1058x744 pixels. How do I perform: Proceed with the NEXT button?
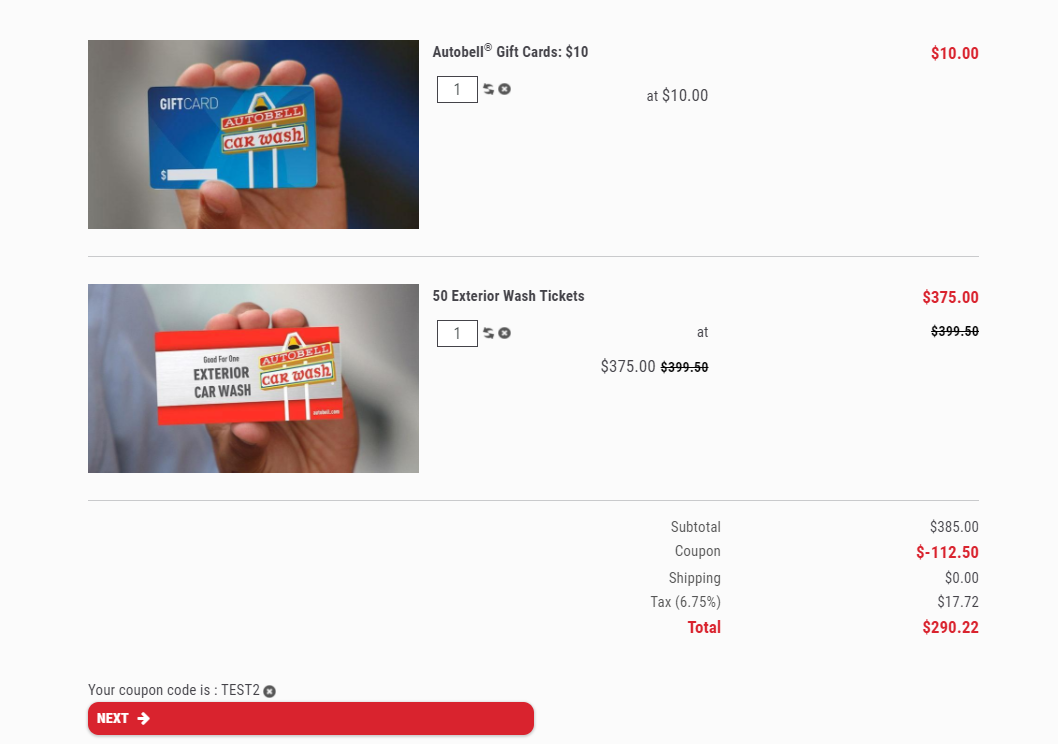[310, 718]
